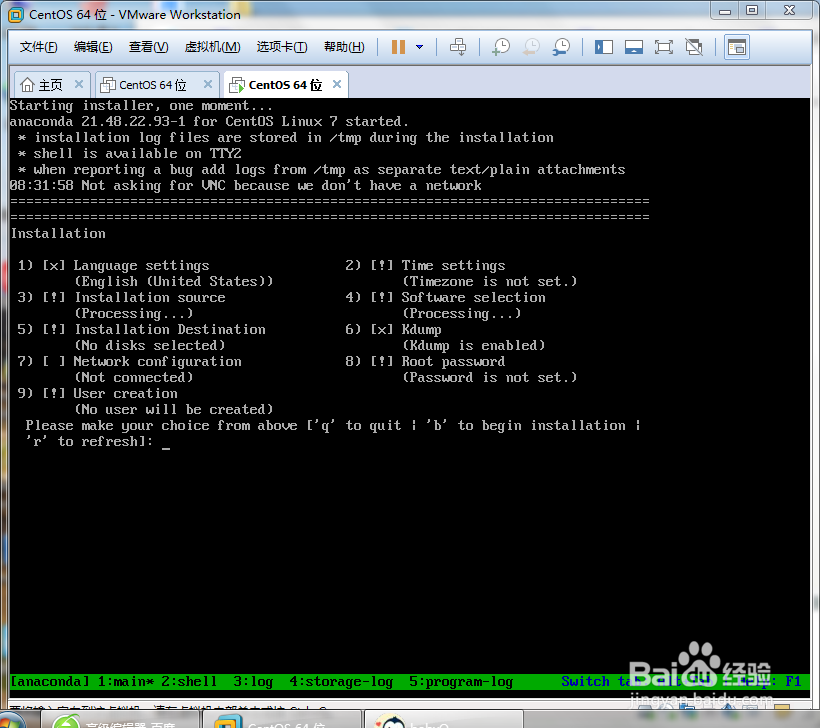Viewport: 820px width, 728px height.
Task: Click '5:program-log' in the status bar
Action: tap(461, 681)
